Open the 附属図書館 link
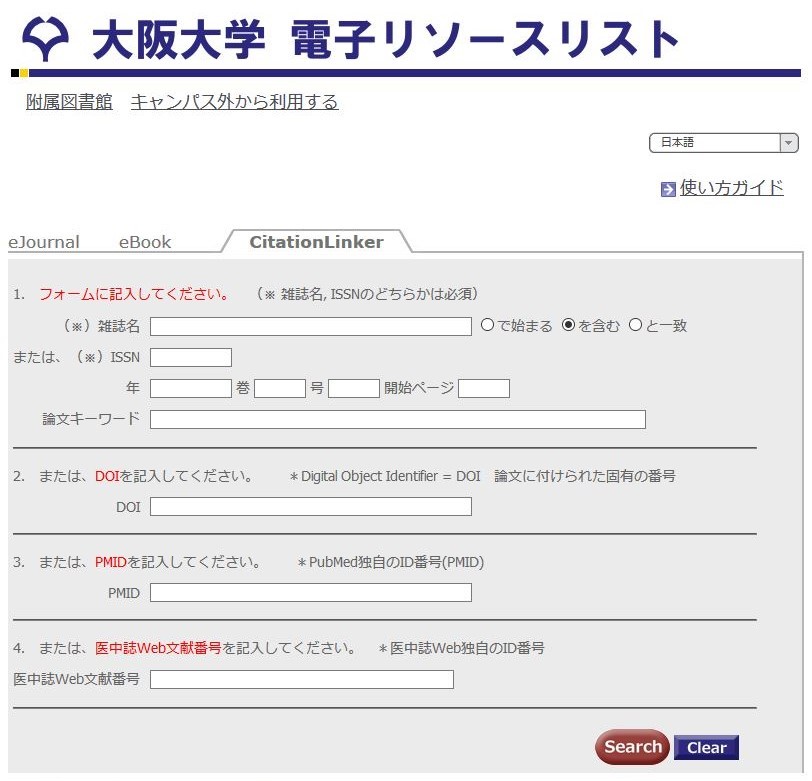Viewport: 812px width, 781px height. [x=69, y=102]
